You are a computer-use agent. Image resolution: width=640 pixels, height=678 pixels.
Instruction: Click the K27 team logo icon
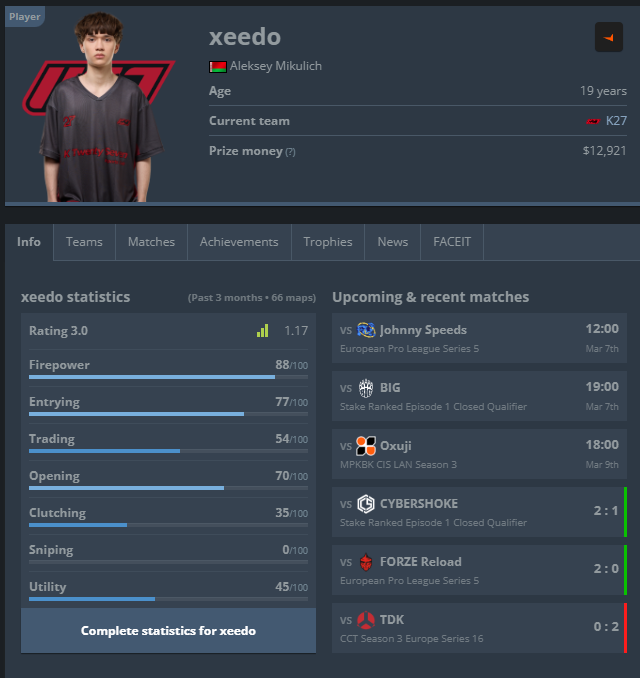click(x=593, y=121)
